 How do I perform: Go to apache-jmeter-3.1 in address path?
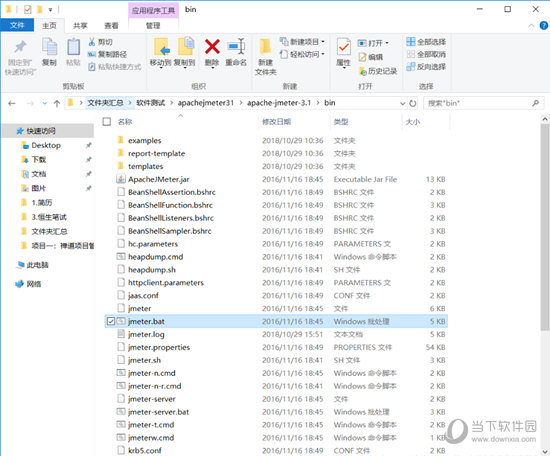(279, 103)
